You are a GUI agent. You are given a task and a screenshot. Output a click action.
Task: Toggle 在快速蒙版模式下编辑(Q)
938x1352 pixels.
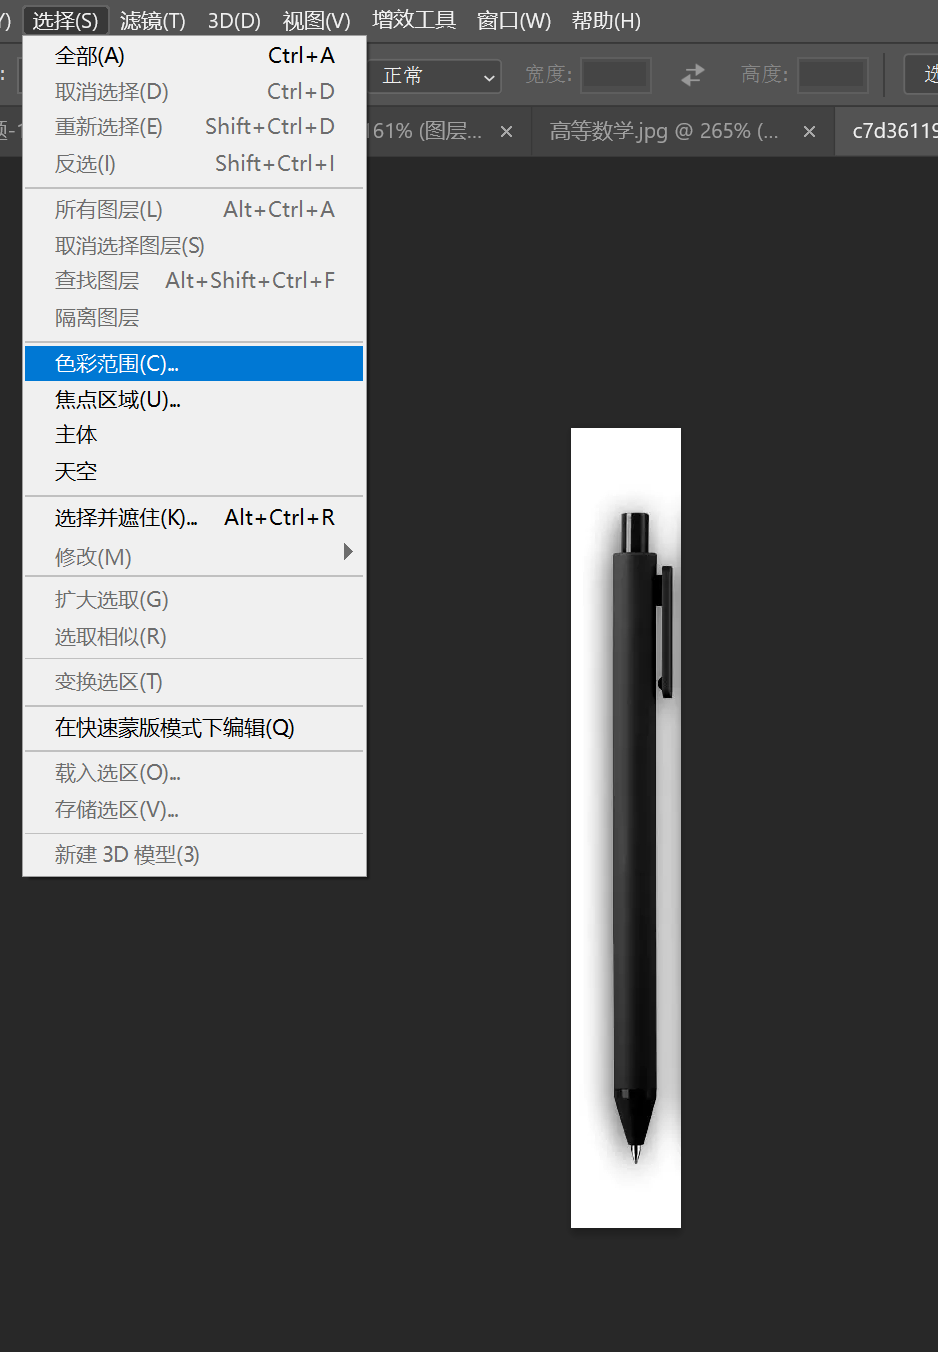pos(194,728)
